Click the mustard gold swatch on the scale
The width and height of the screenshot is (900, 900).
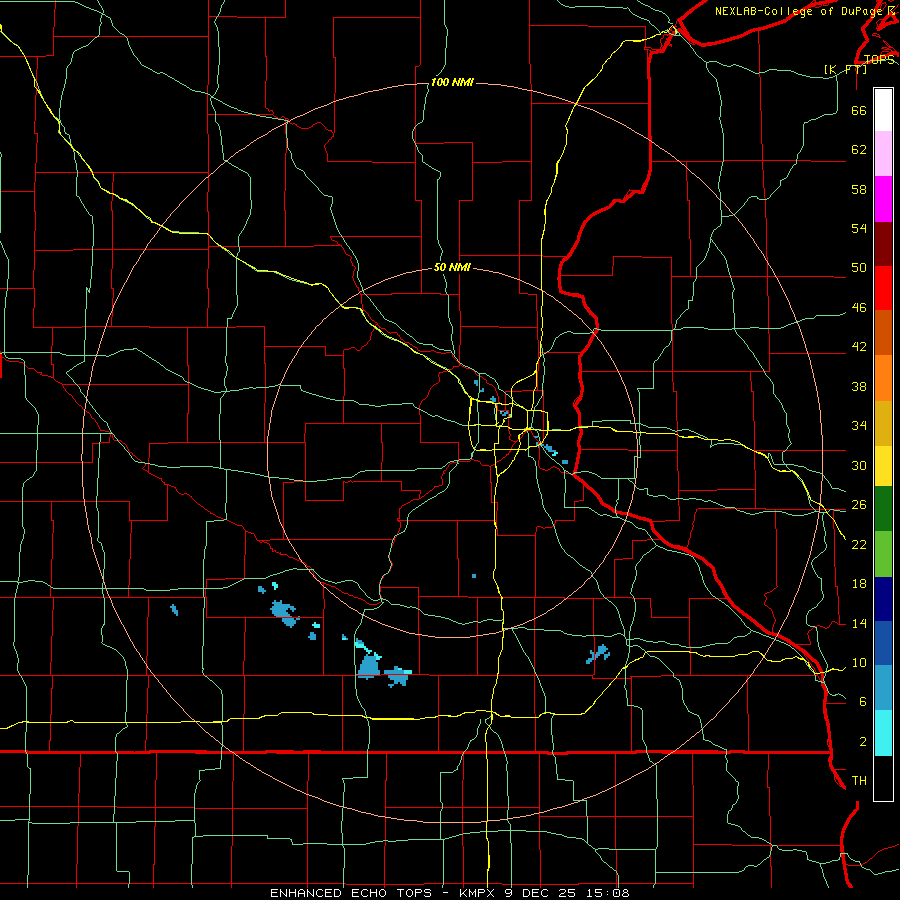click(883, 423)
